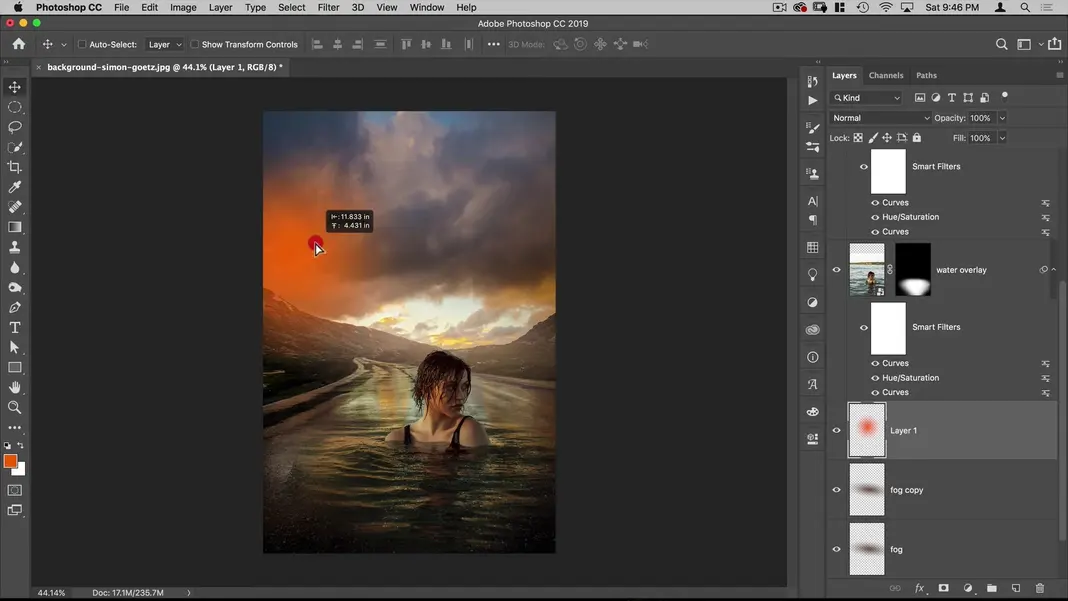Open the Filter menu
Viewport: 1068px width, 601px height.
point(328,7)
